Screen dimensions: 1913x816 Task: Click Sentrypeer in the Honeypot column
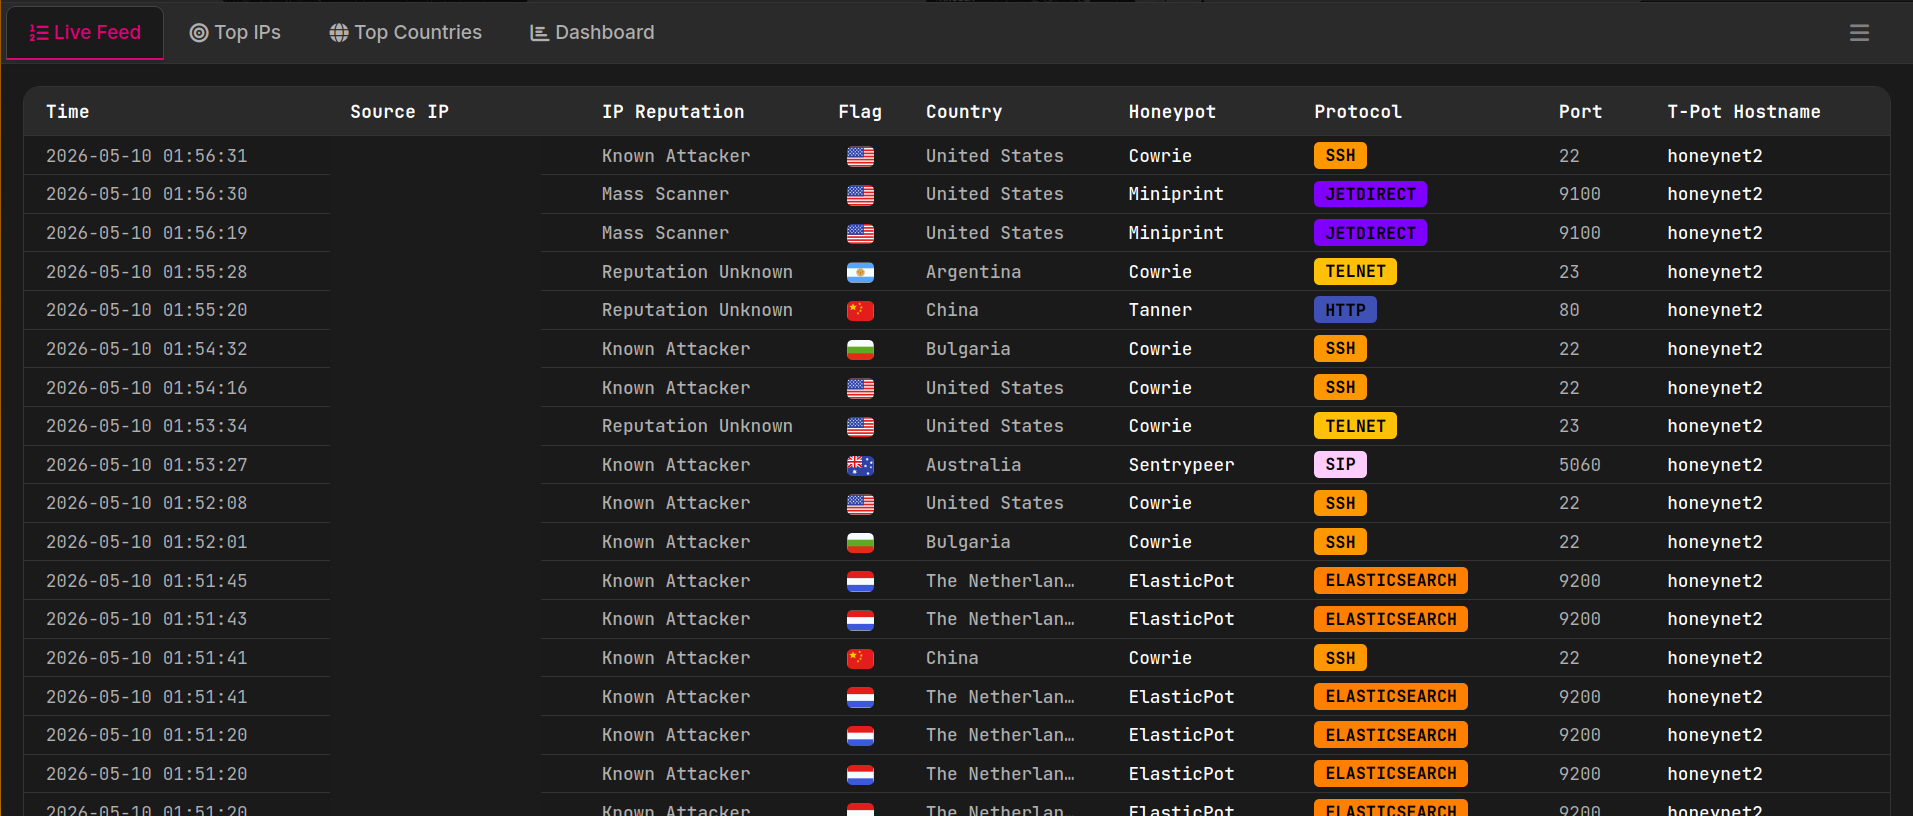click(1181, 465)
